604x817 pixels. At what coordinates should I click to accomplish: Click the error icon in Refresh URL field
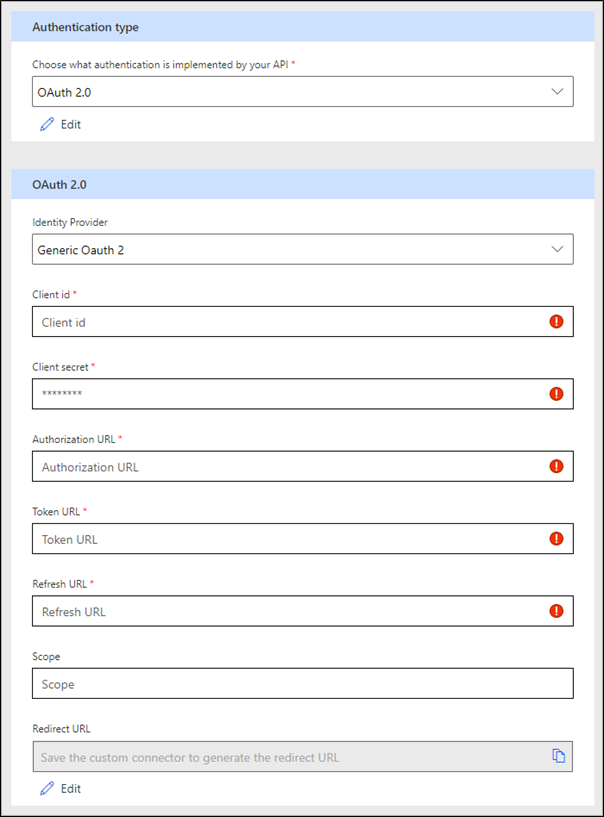557,611
